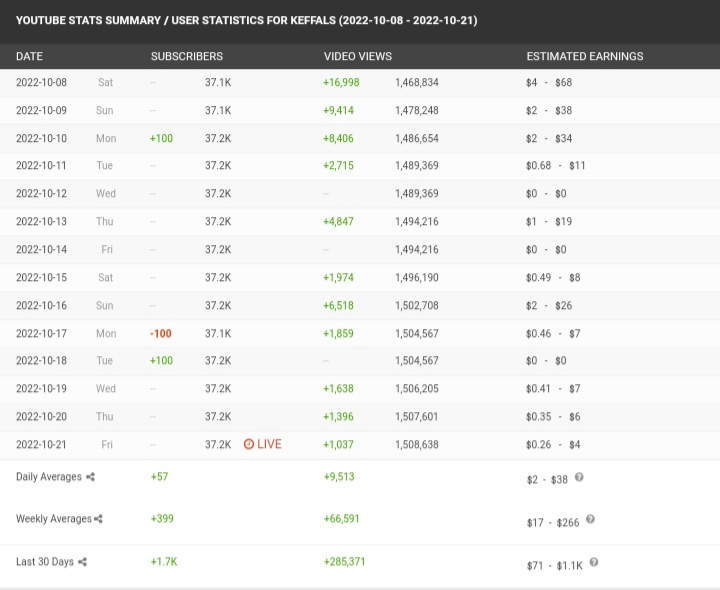Click total views 1,508,638
The height and width of the screenshot is (590, 720).
click(417, 445)
